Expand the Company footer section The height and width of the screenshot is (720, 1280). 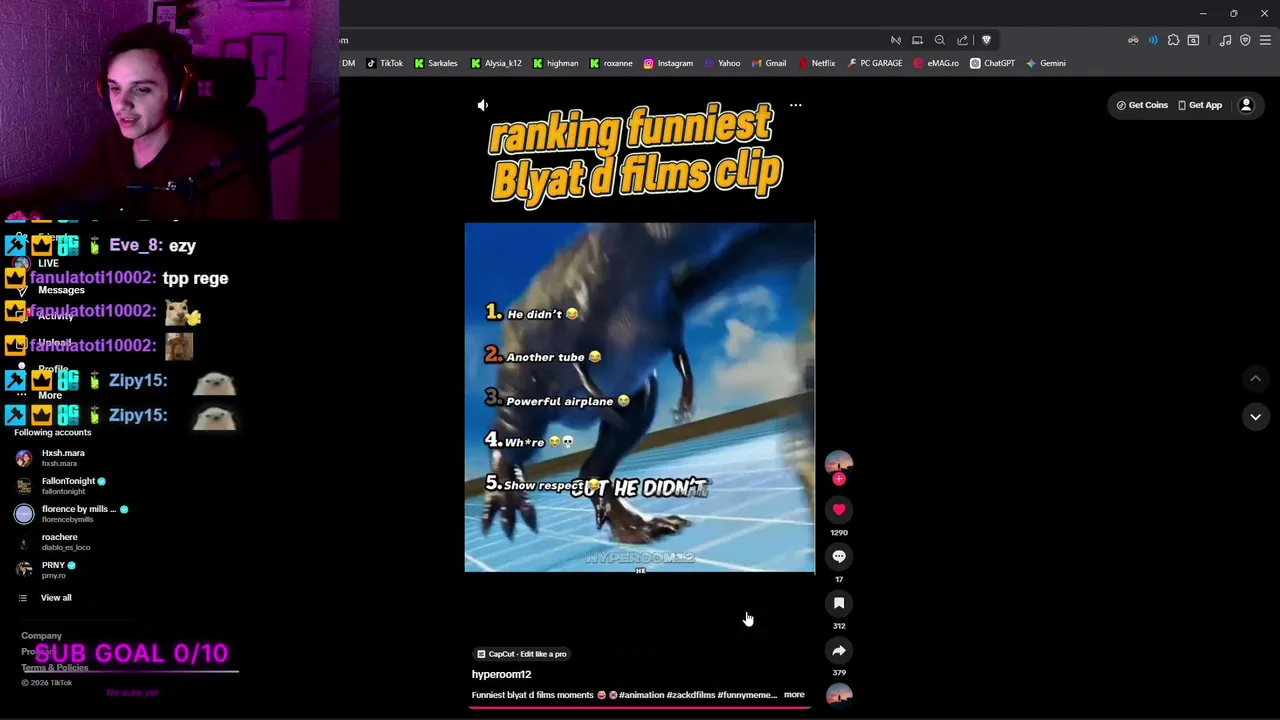[x=41, y=636]
